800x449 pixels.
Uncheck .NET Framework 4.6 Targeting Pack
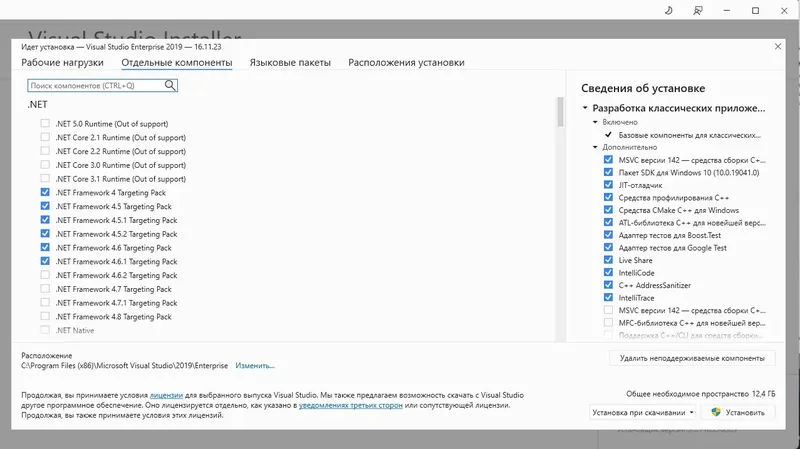click(x=45, y=247)
